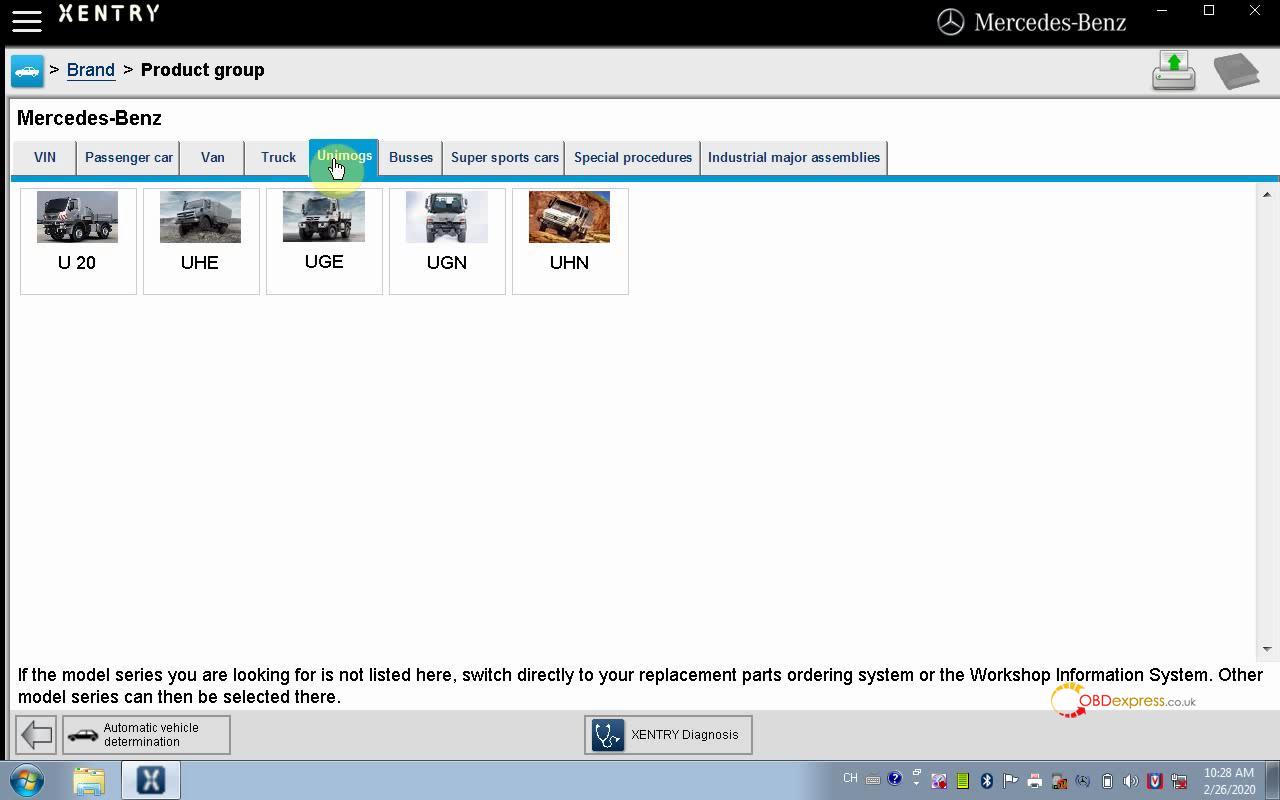
Task: Click the back arrow button
Action: (36, 735)
